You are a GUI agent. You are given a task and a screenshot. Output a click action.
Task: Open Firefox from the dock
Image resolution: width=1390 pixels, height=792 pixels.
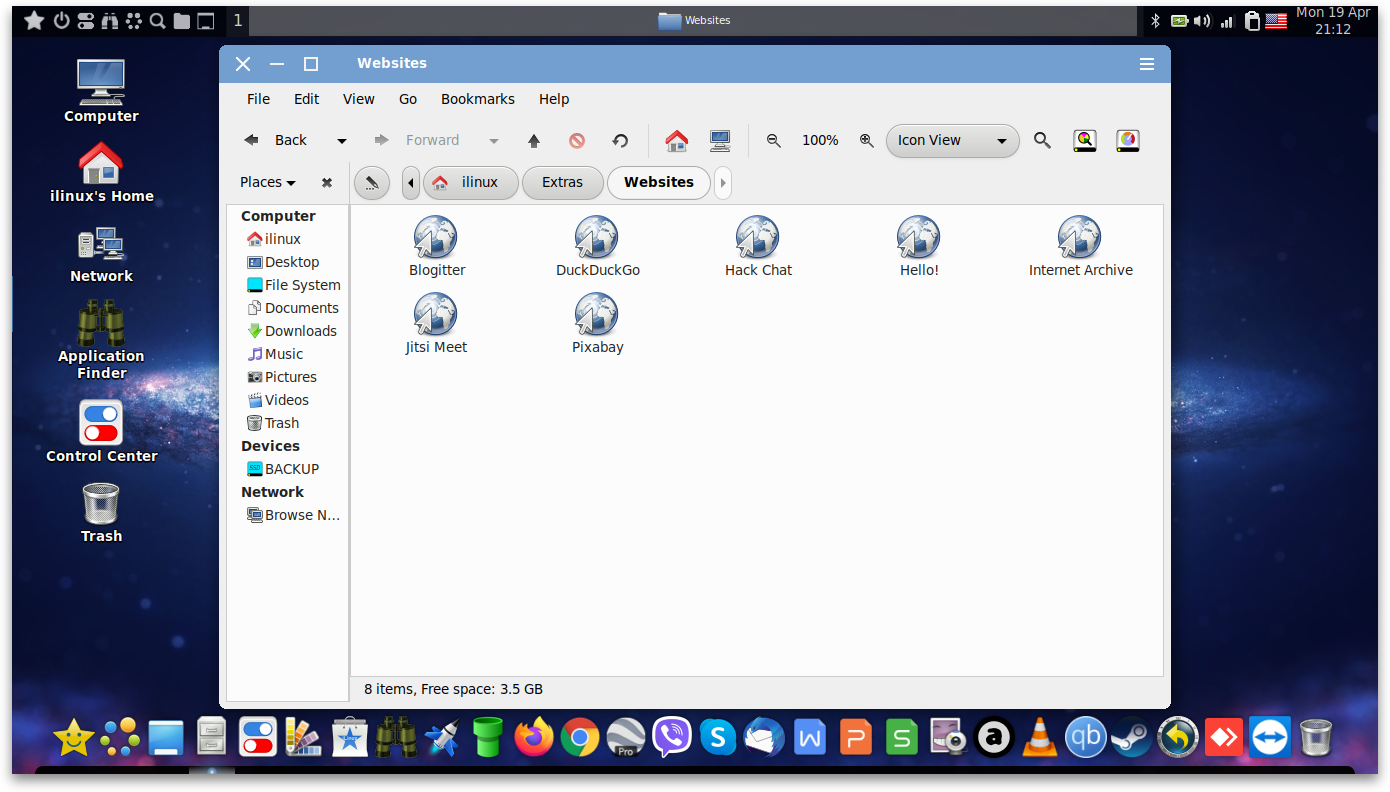pyautogui.click(x=534, y=738)
